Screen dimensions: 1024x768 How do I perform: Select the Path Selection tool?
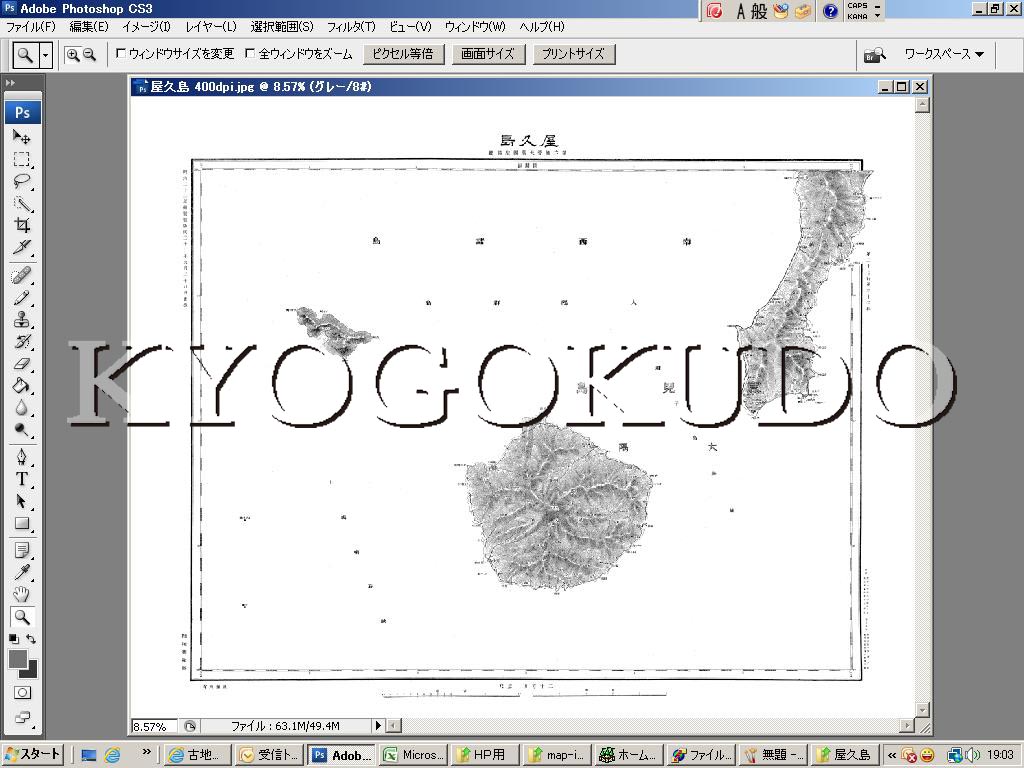pos(22,501)
